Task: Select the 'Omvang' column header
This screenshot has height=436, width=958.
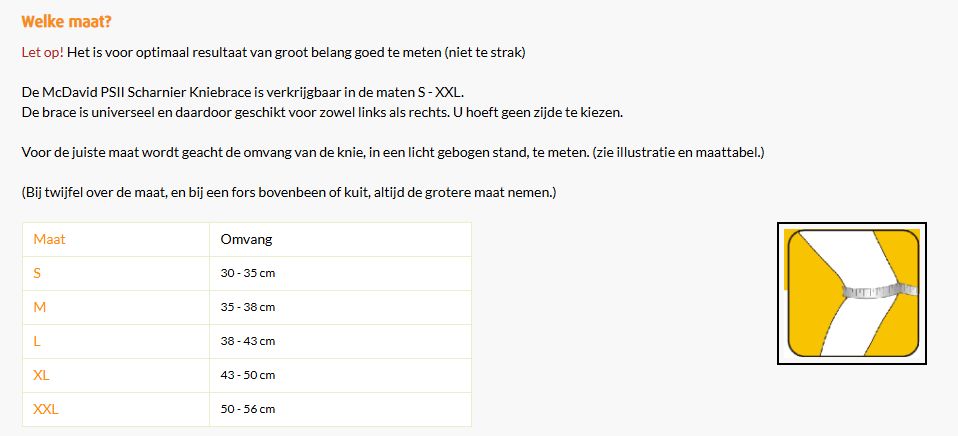Action: 246,239
